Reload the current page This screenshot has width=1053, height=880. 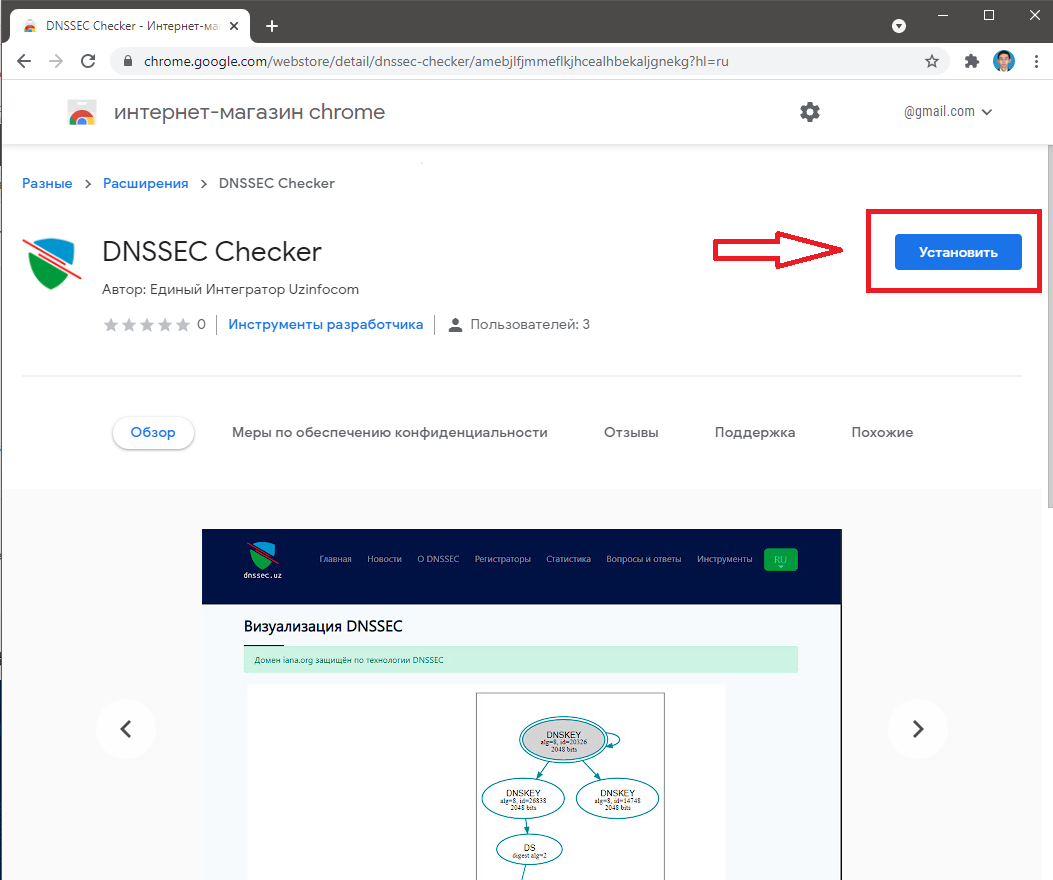(x=88, y=61)
